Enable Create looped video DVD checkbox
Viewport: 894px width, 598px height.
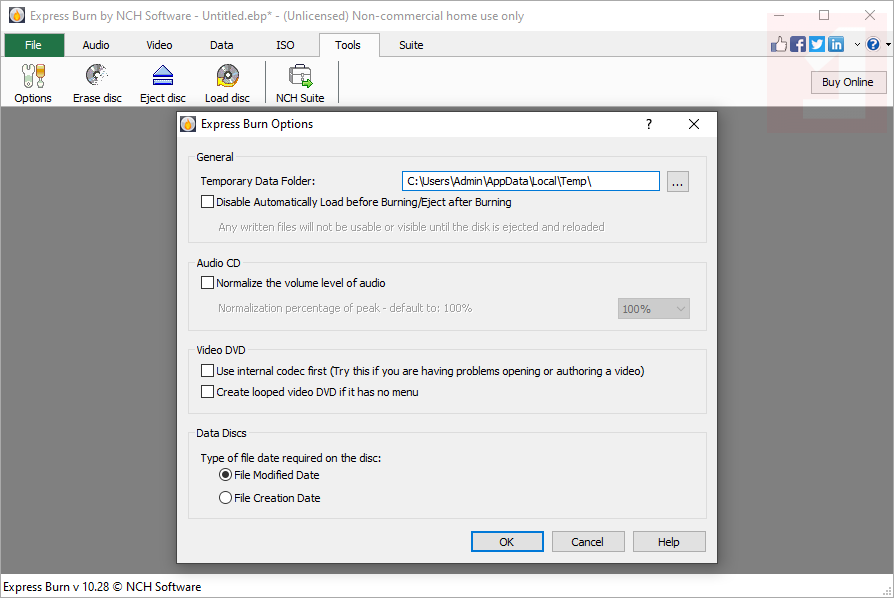pyautogui.click(x=208, y=392)
